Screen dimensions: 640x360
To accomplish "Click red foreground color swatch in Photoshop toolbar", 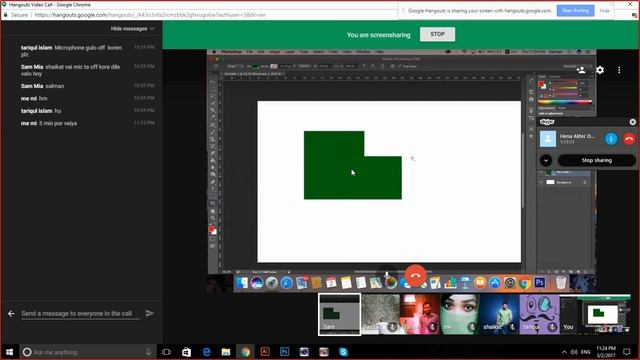I will click(x=211, y=229).
